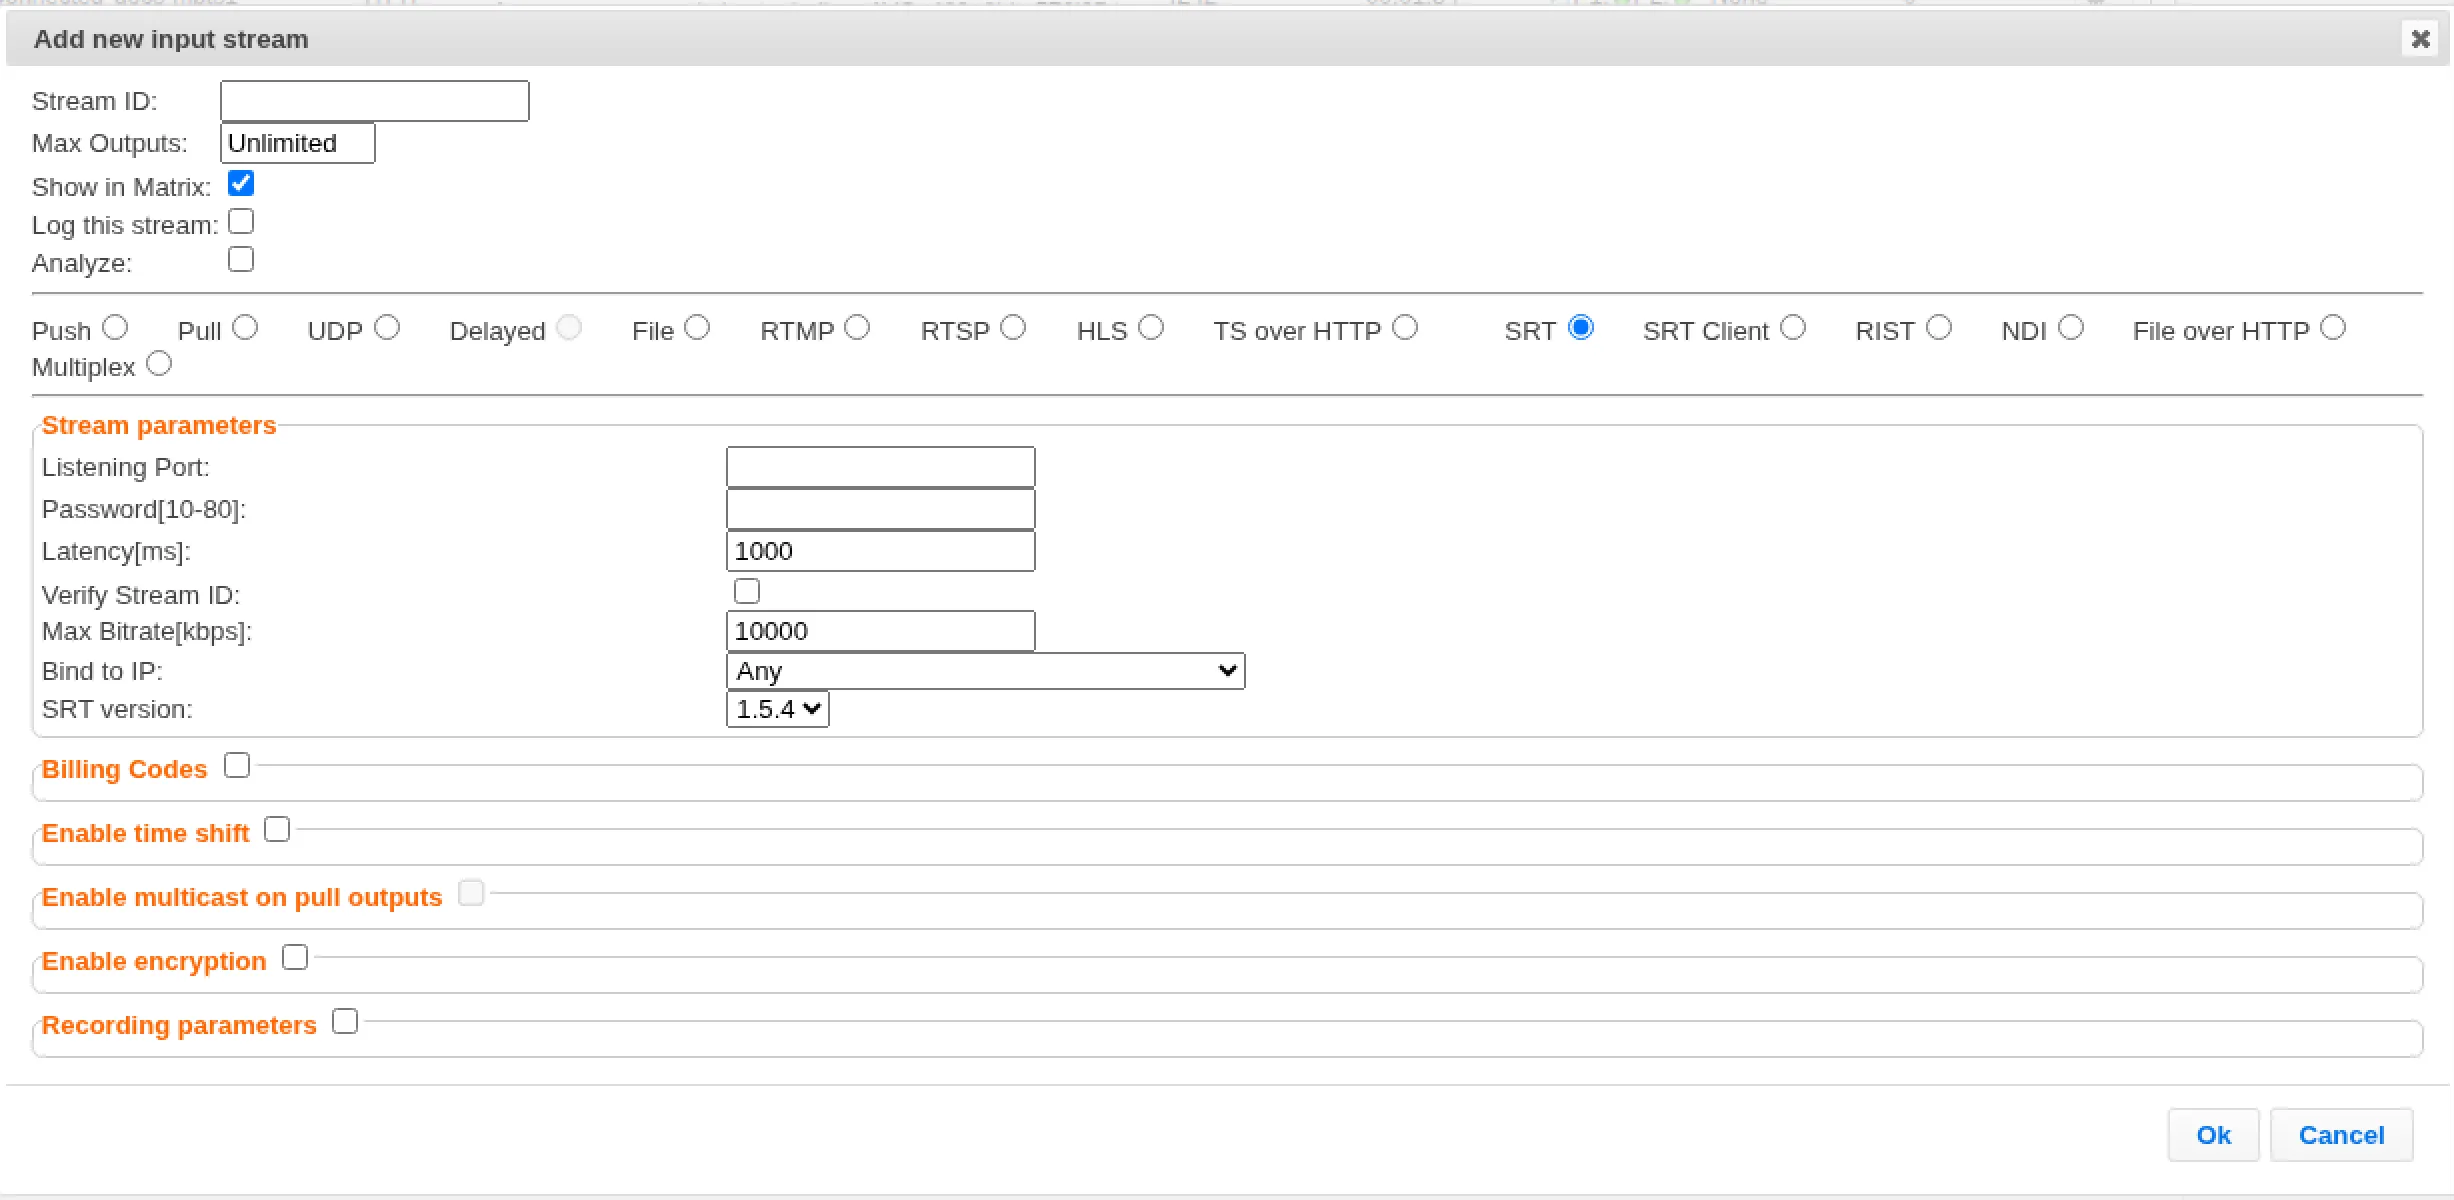Select the Pull radio button
The width and height of the screenshot is (2454, 1200).
point(245,327)
